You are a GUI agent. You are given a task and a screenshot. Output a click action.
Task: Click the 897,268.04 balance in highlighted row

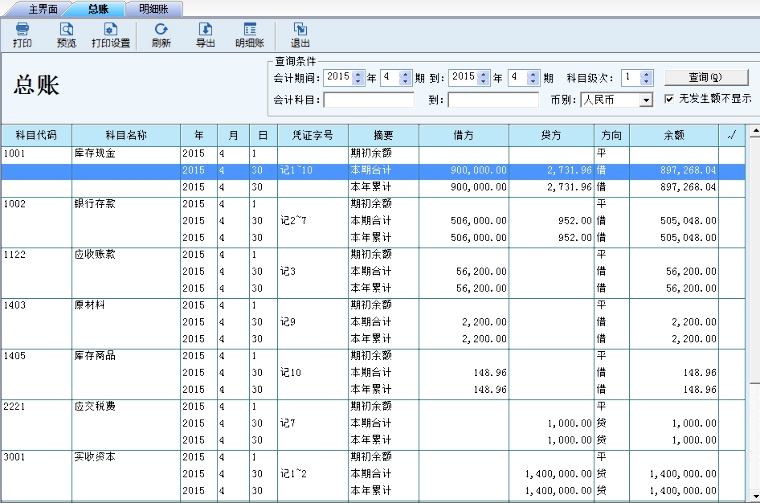point(674,171)
